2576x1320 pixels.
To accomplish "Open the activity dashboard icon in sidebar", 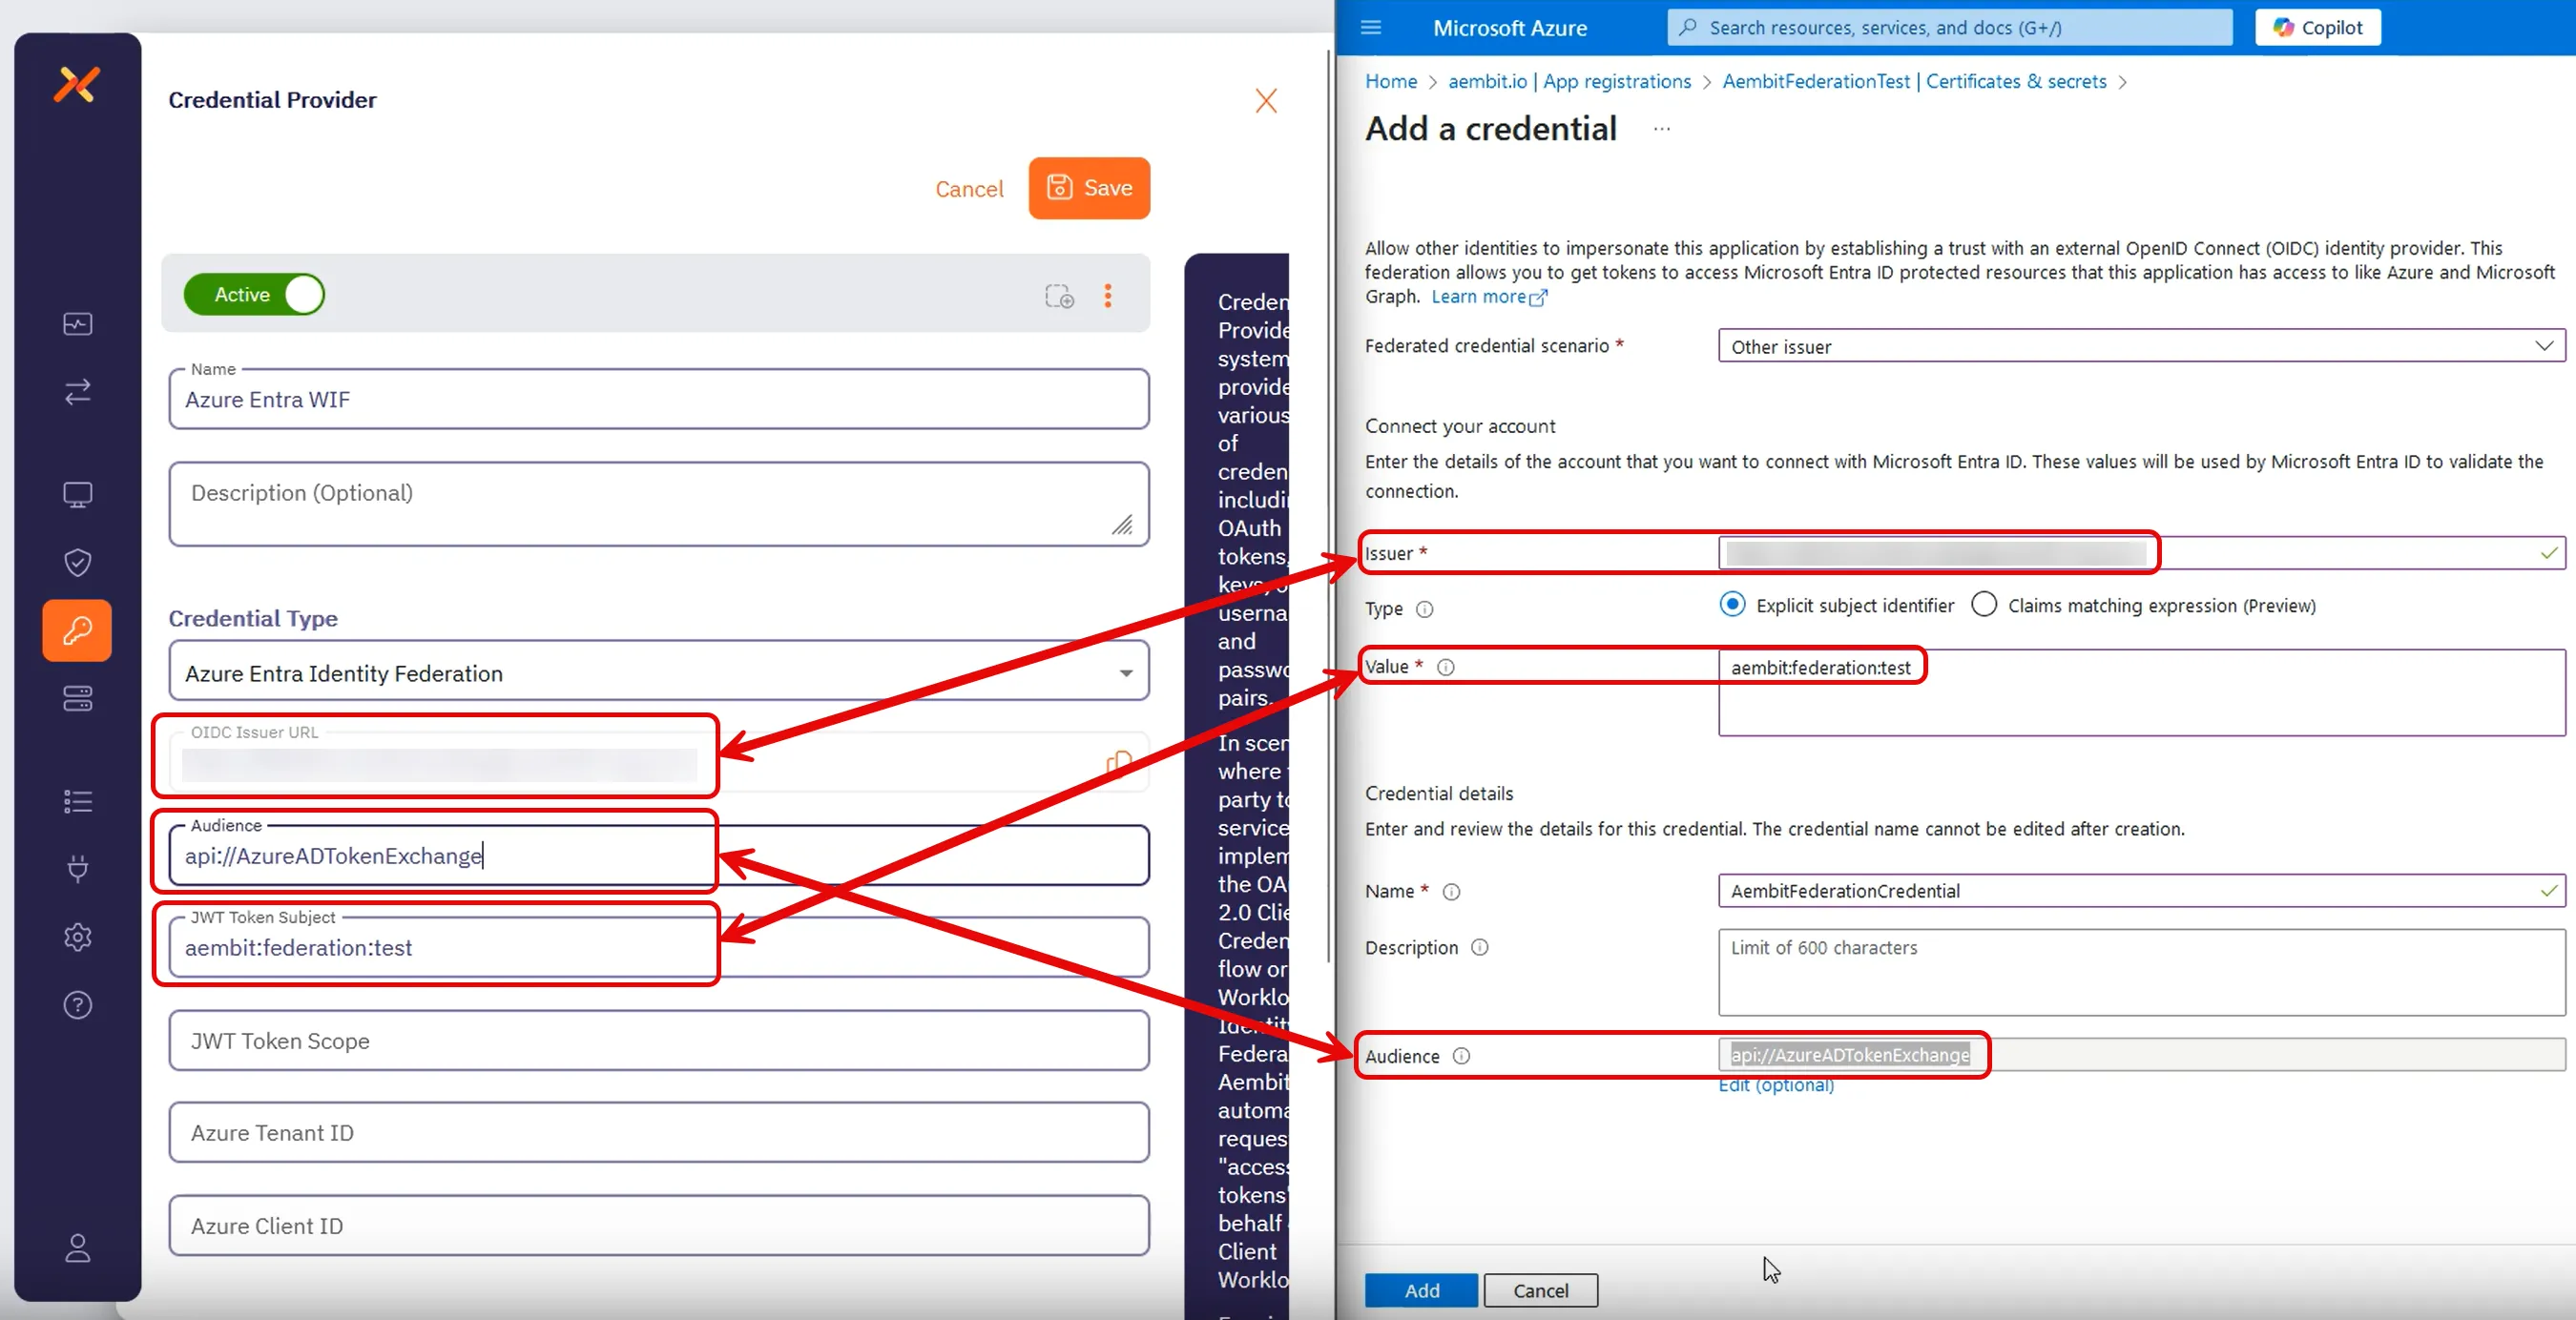I will pos(77,323).
